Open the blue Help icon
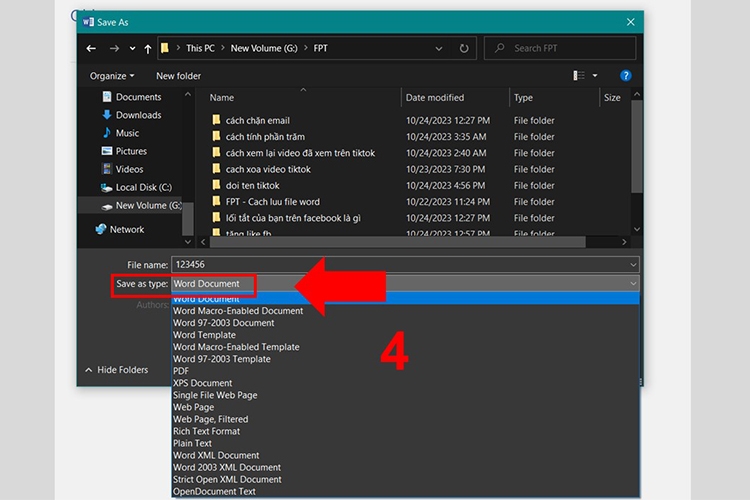The width and height of the screenshot is (750, 500). point(625,76)
